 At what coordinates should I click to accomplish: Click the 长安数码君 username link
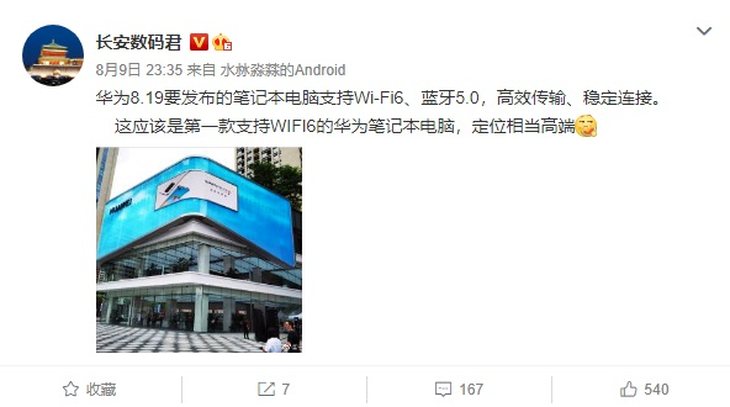click(139, 42)
